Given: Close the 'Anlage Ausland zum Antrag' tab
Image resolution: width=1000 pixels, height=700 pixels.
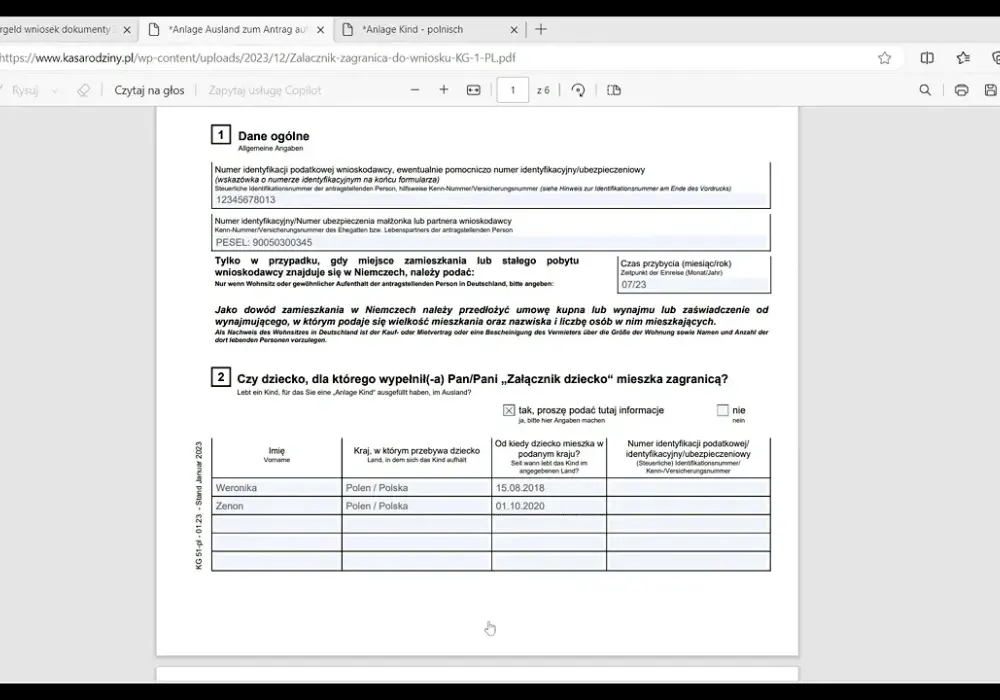Looking at the screenshot, I should click(320, 29).
